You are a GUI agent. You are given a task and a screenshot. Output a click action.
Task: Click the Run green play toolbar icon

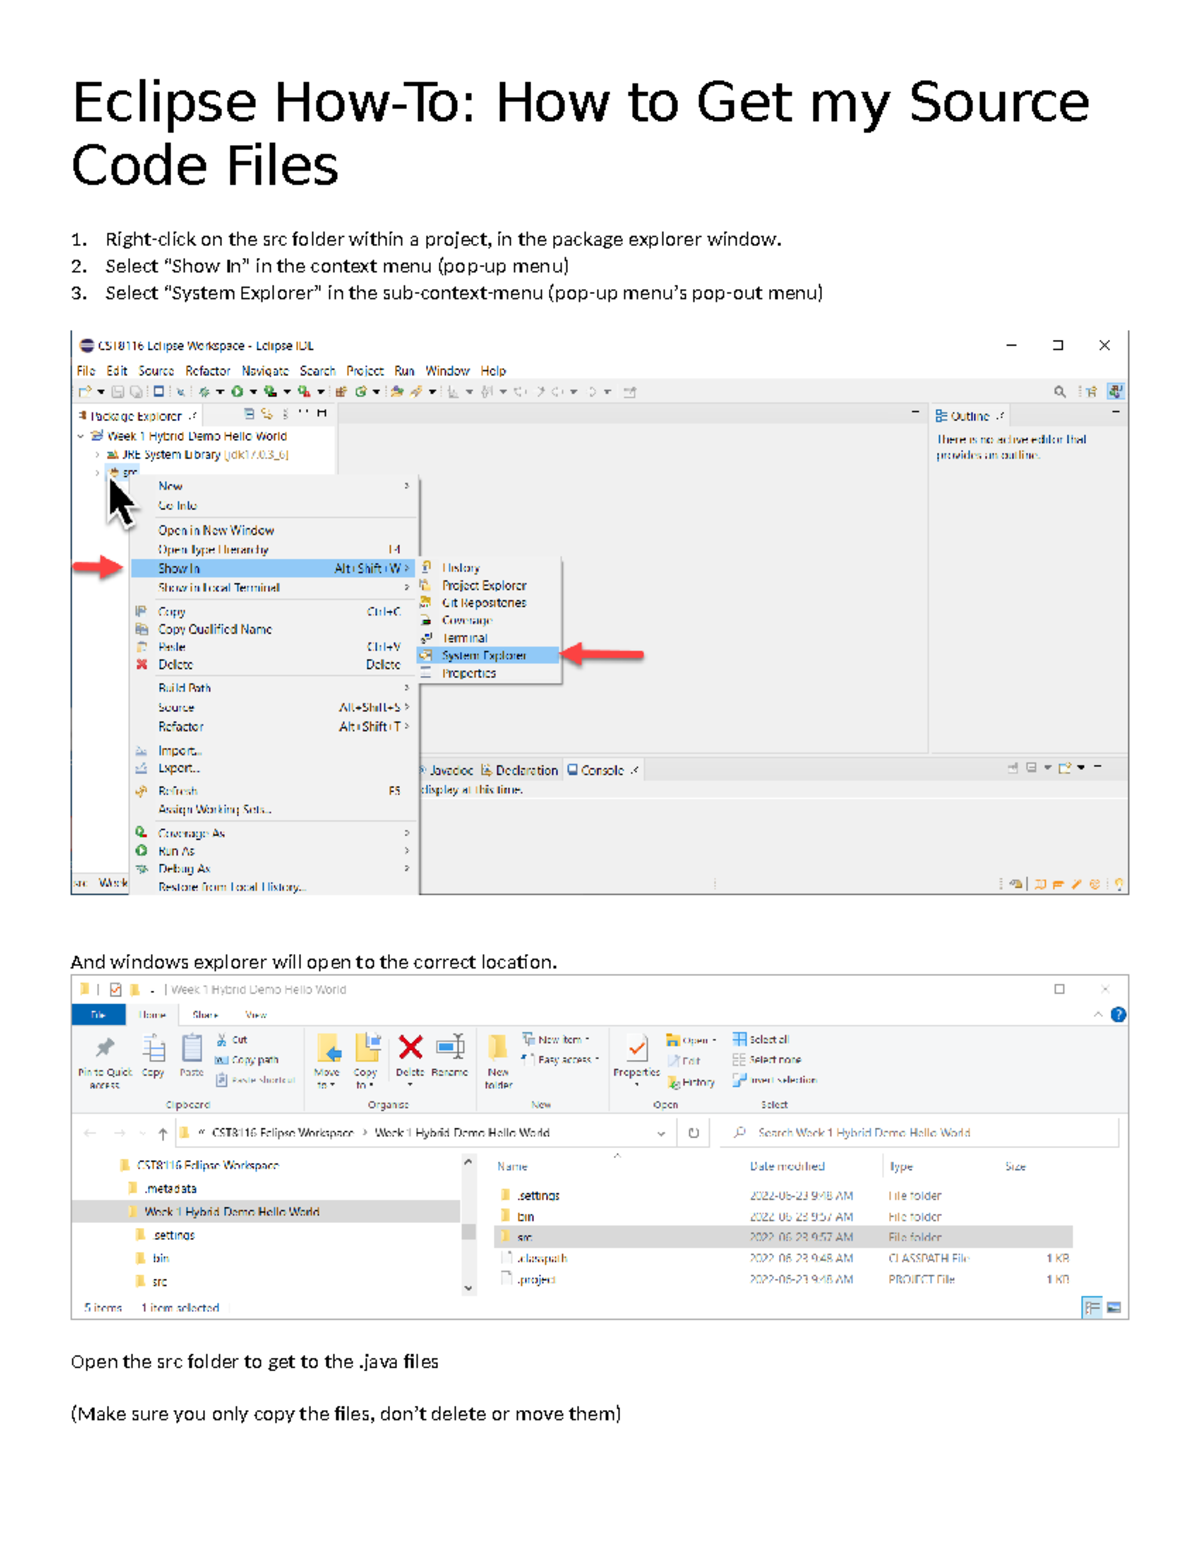point(237,392)
